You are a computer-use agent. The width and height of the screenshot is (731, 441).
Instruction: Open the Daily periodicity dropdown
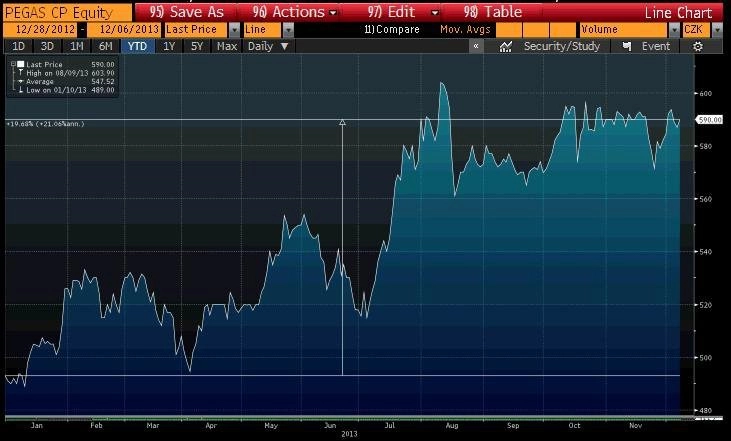tap(268, 46)
